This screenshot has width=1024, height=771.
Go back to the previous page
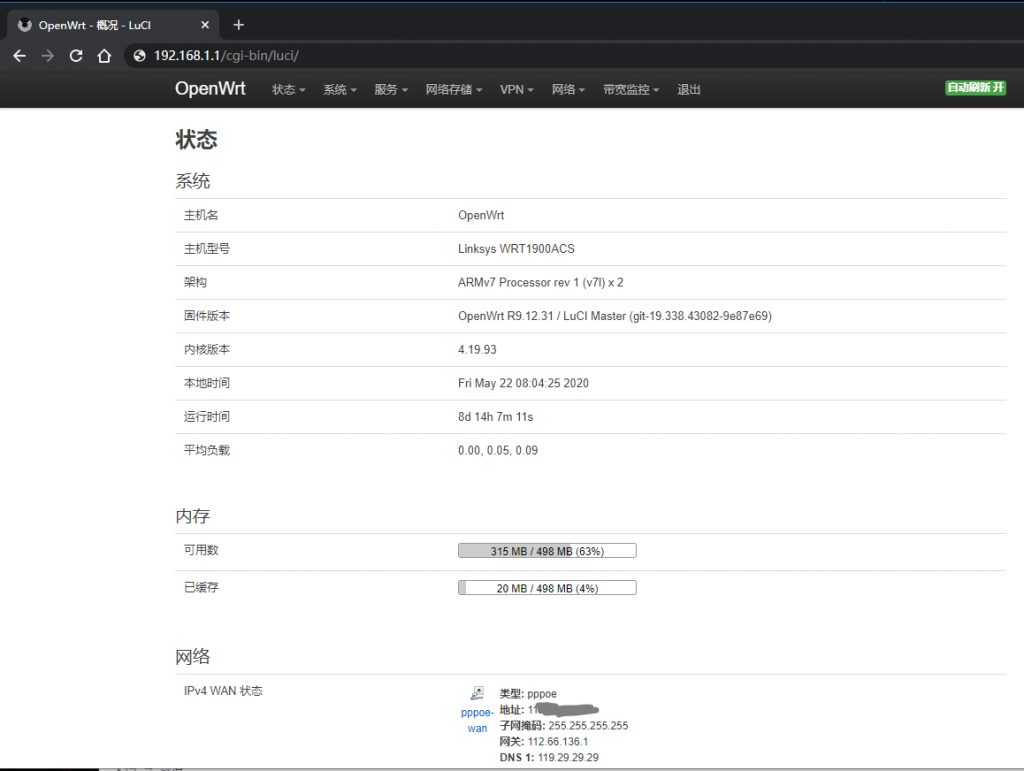pos(20,56)
